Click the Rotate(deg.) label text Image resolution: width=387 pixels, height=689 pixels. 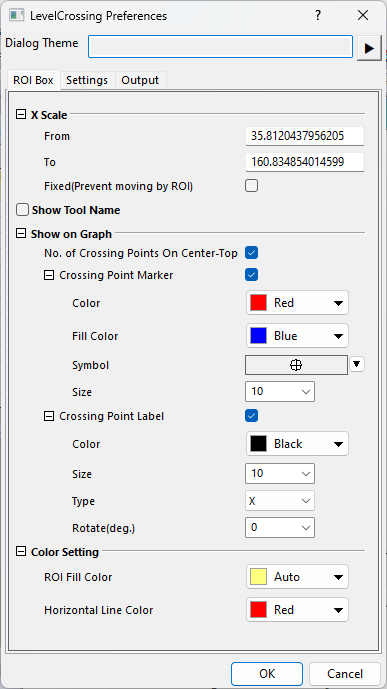[x=104, y=528]
